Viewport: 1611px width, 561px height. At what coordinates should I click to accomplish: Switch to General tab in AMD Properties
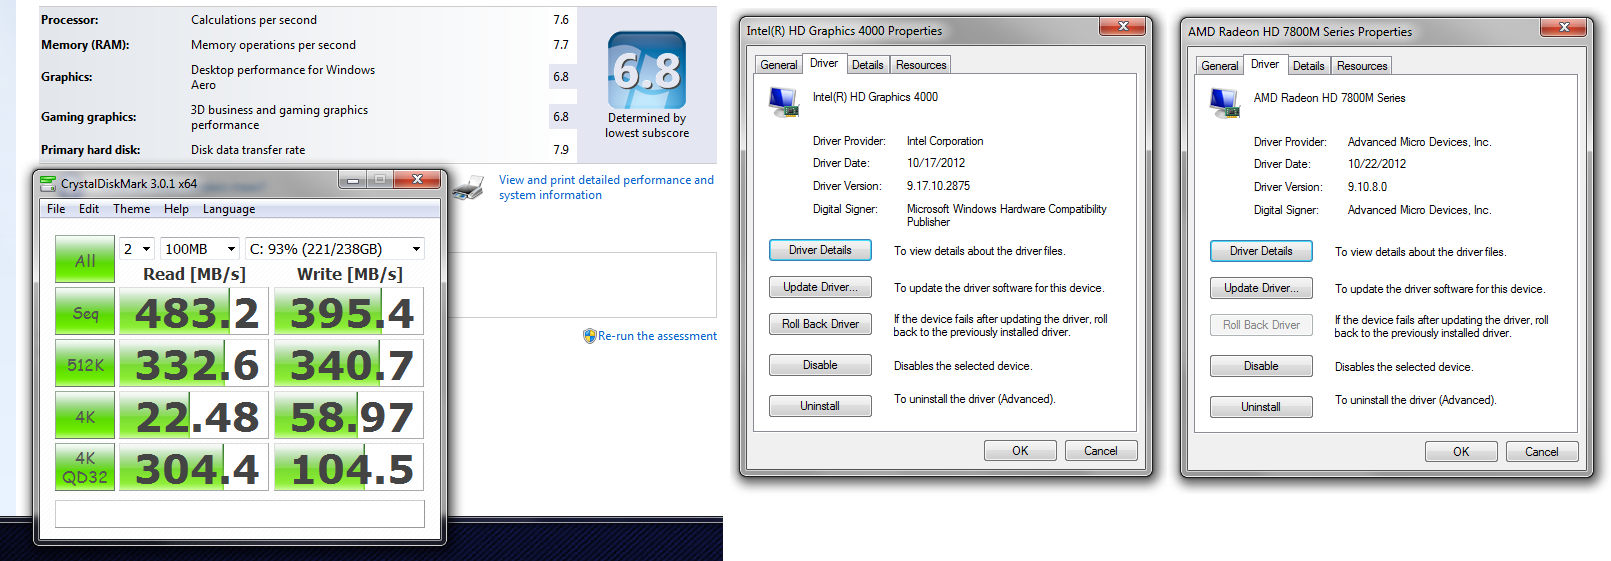(x=1220, y=66)
